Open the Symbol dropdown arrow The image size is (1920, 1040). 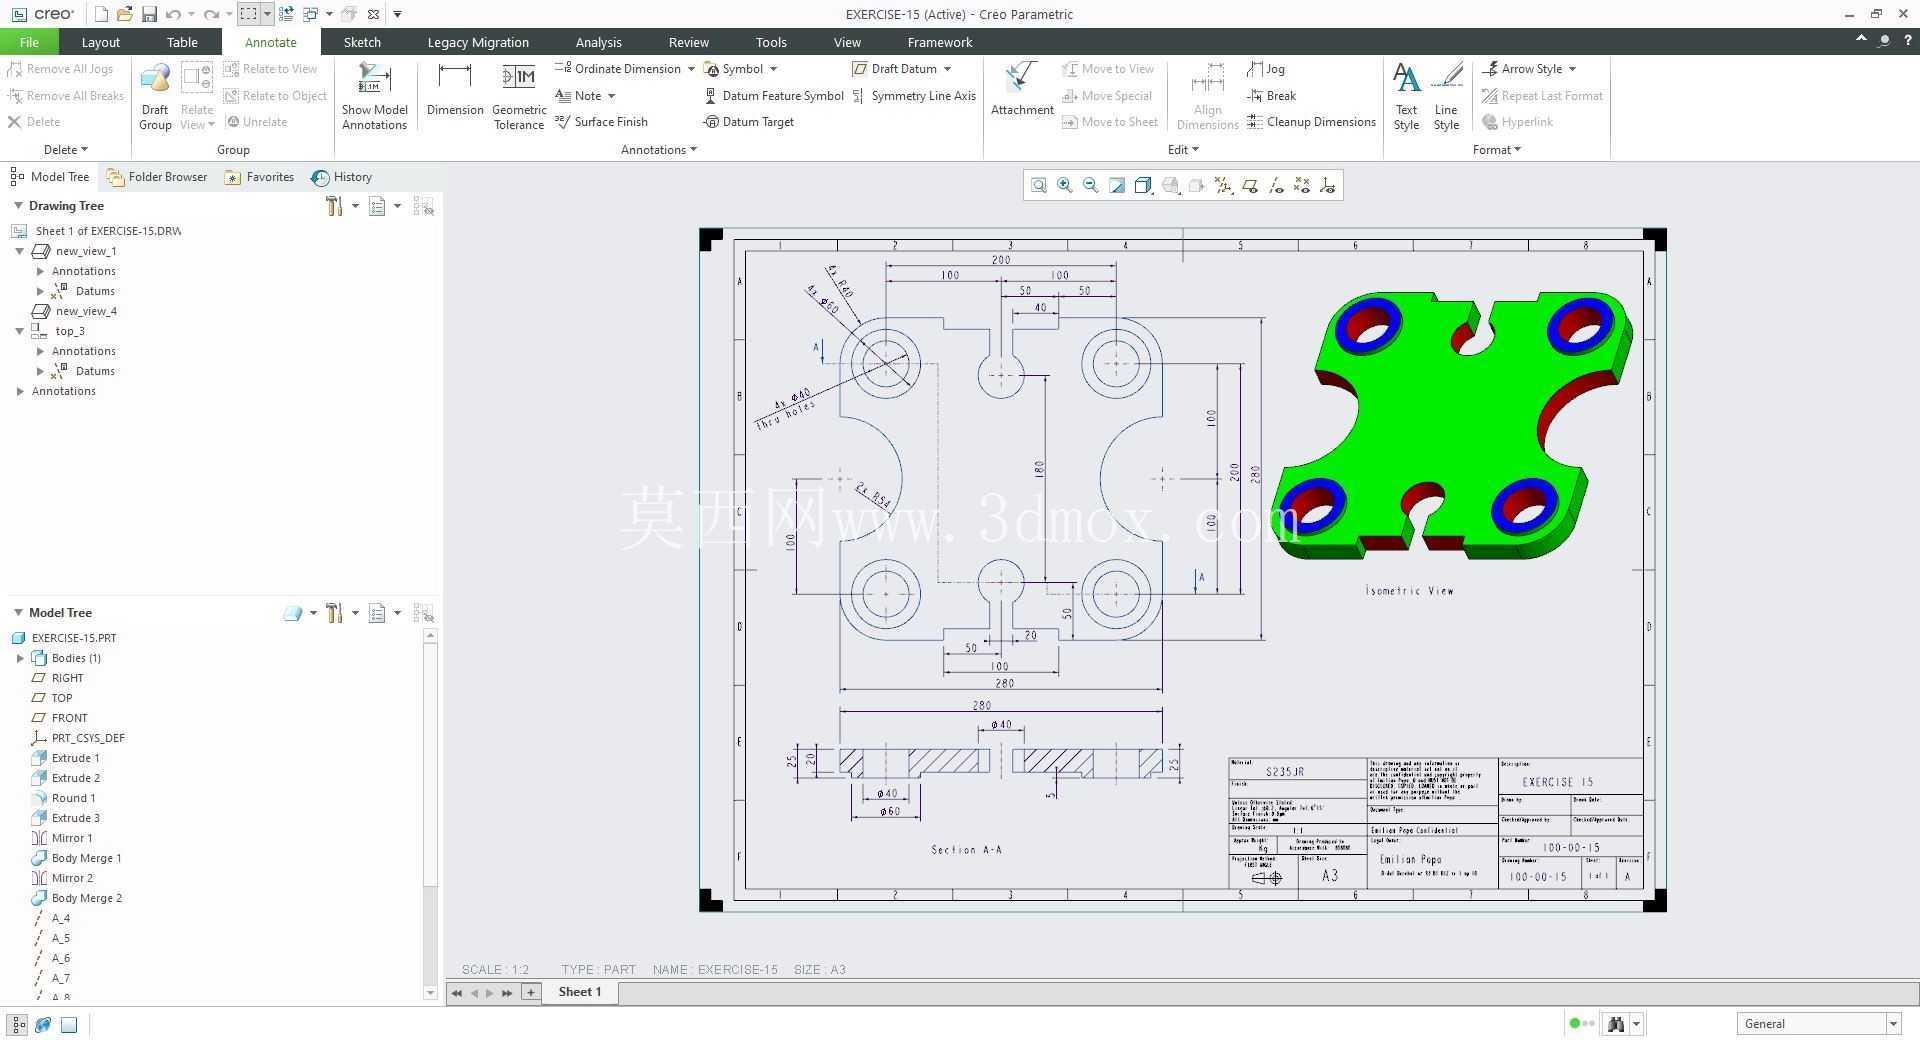[x=773, y=69]
